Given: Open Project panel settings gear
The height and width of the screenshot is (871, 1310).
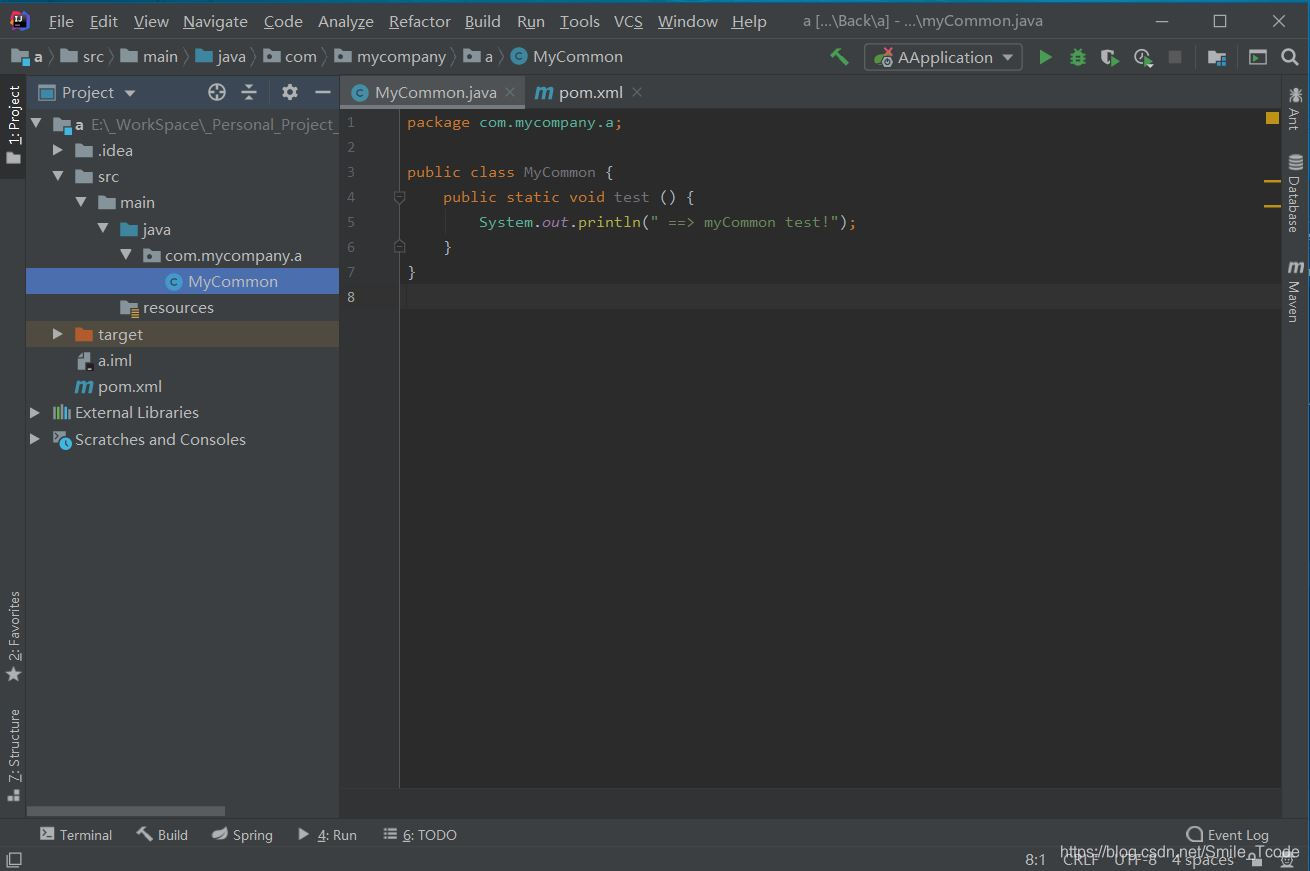Looking at the screenshot, I should tap(290, 92).
